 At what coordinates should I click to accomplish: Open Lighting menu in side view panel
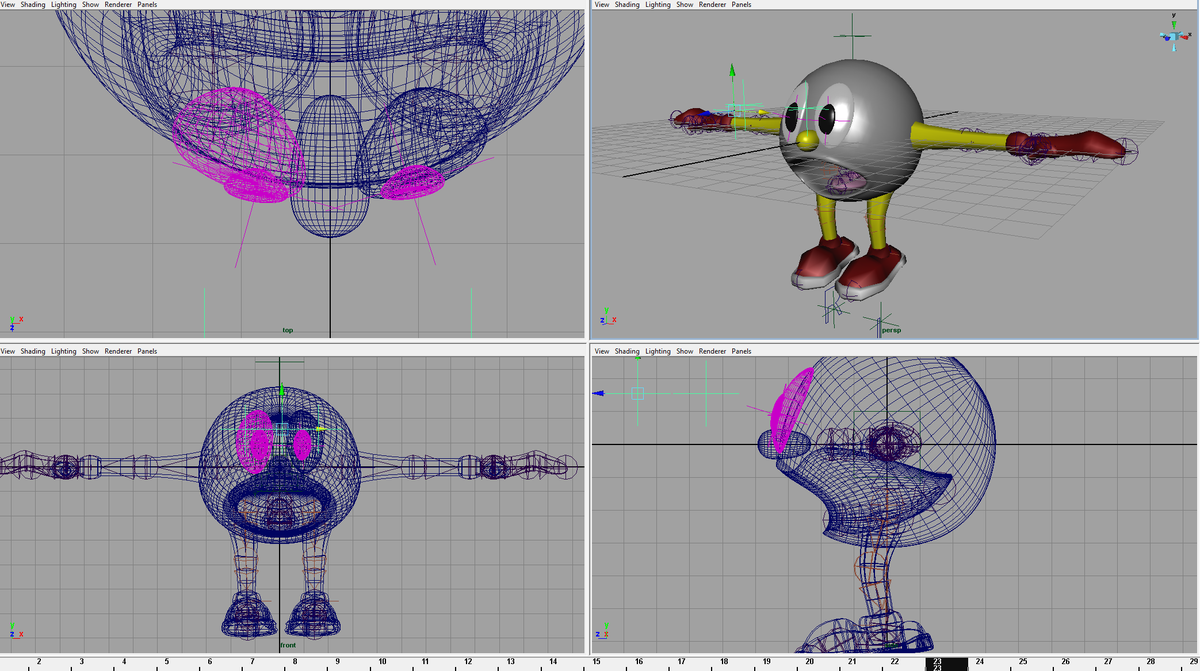(x=658, y=351)
